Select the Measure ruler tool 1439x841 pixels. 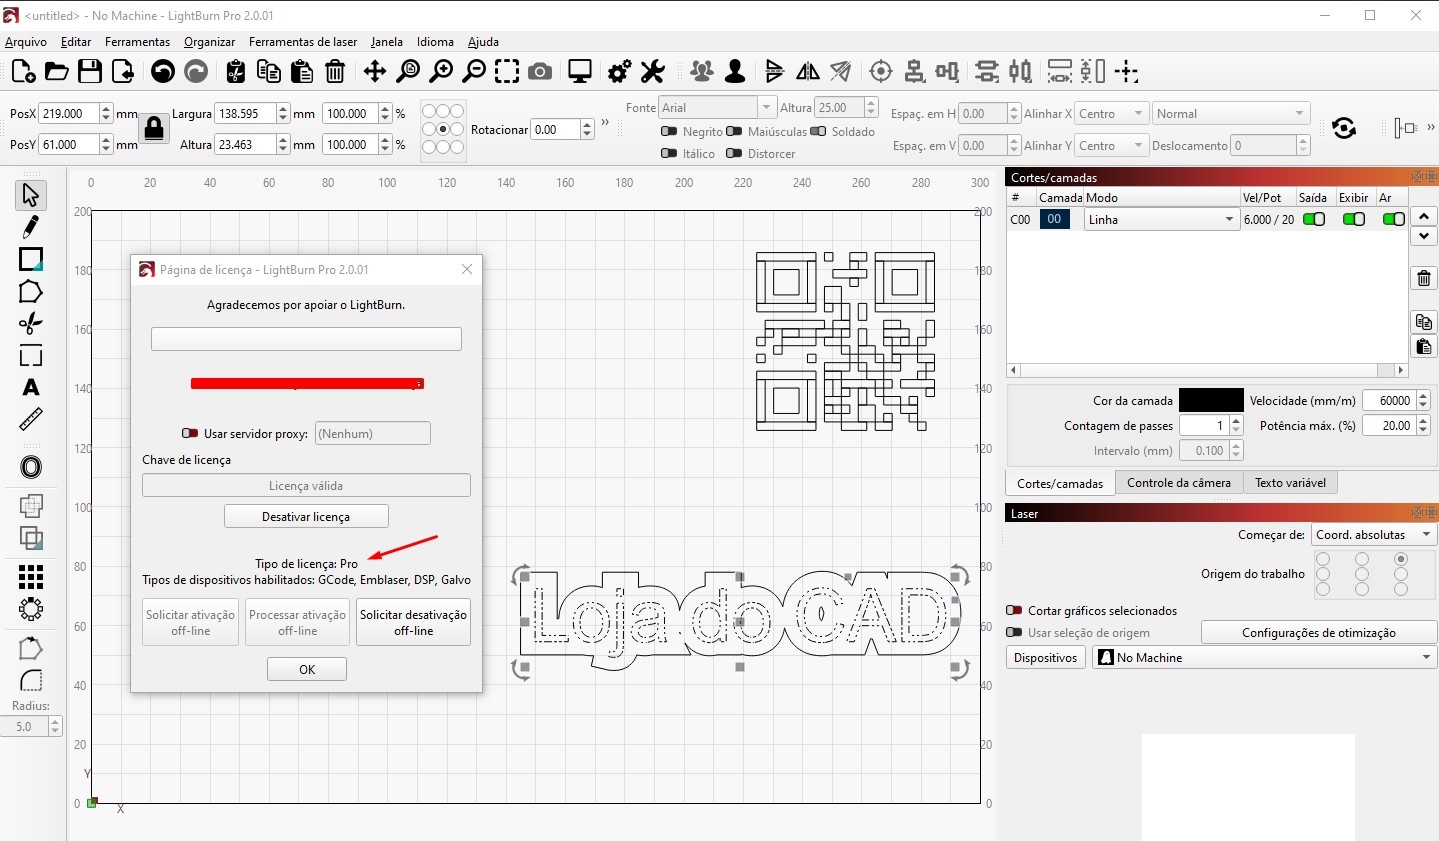pos(31,419)
